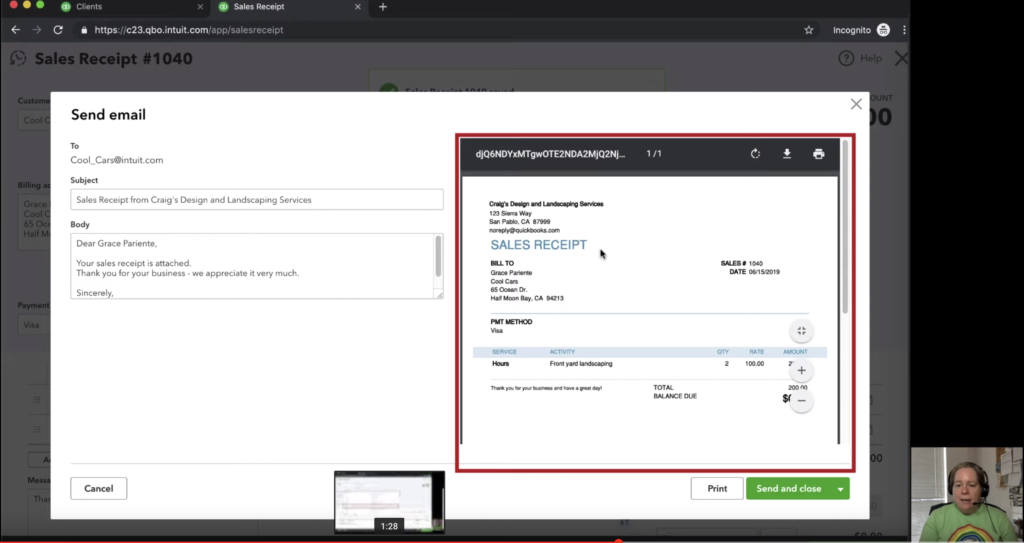
Task: Zoom out of the PDF preview
Action: click(x=801, y=401)
